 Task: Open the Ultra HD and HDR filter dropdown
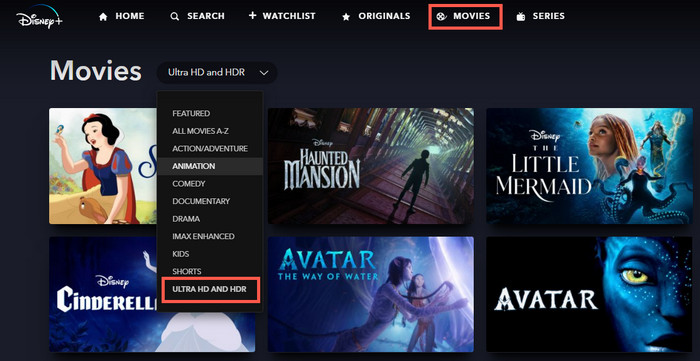pyautogui.click(x=217, y=72)
